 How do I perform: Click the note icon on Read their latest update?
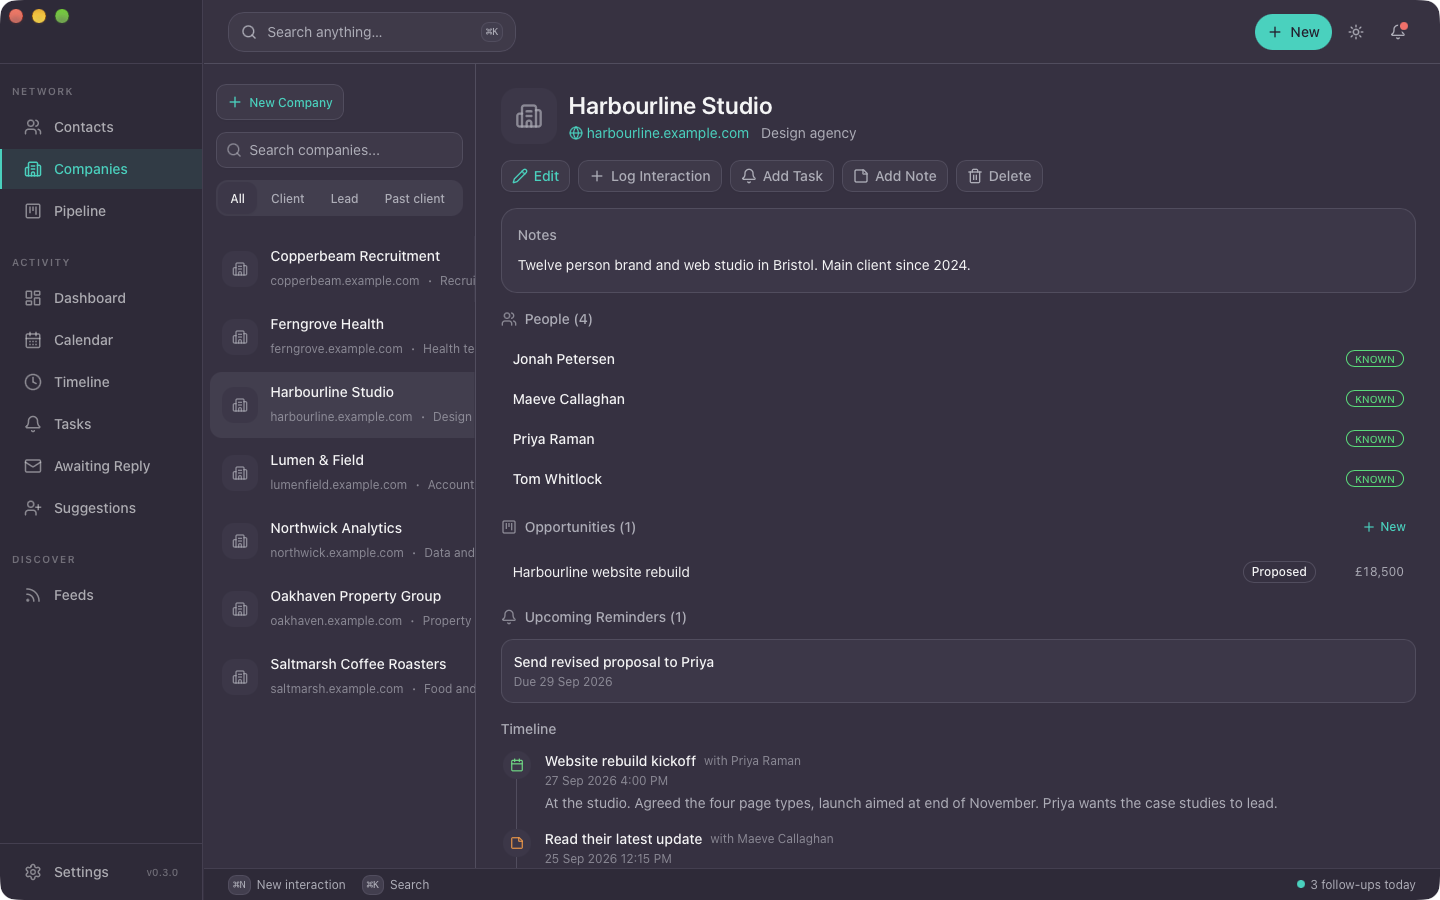pyautogui.click(x=517, y=843)
